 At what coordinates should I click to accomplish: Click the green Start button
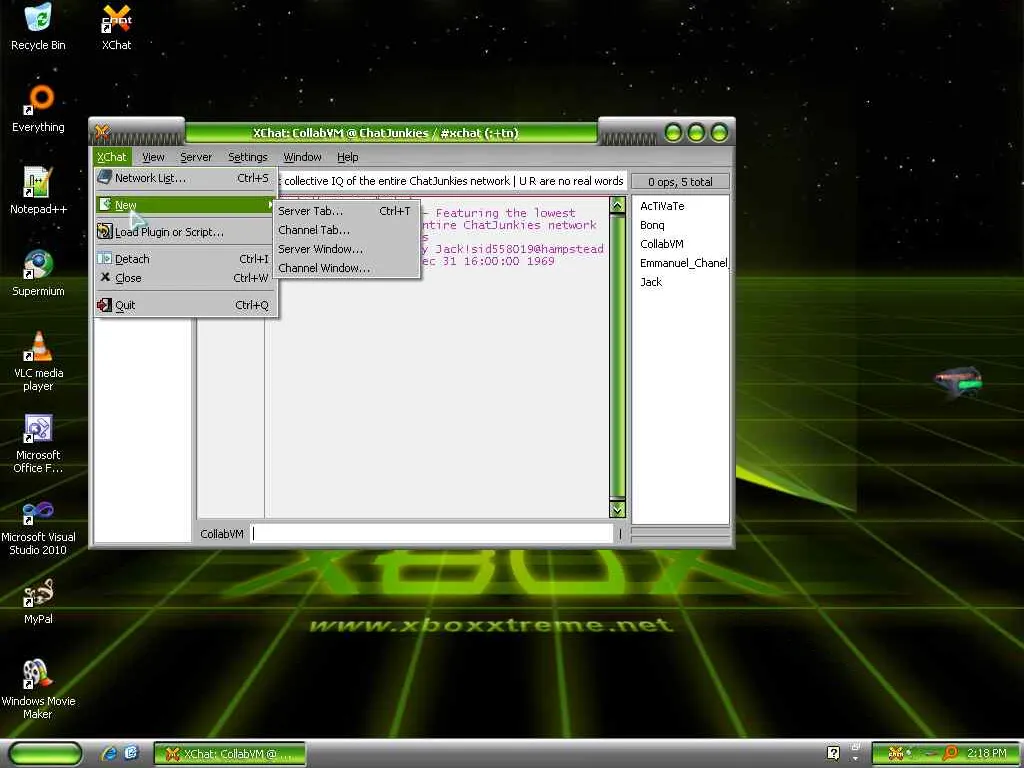click(46, 754)
